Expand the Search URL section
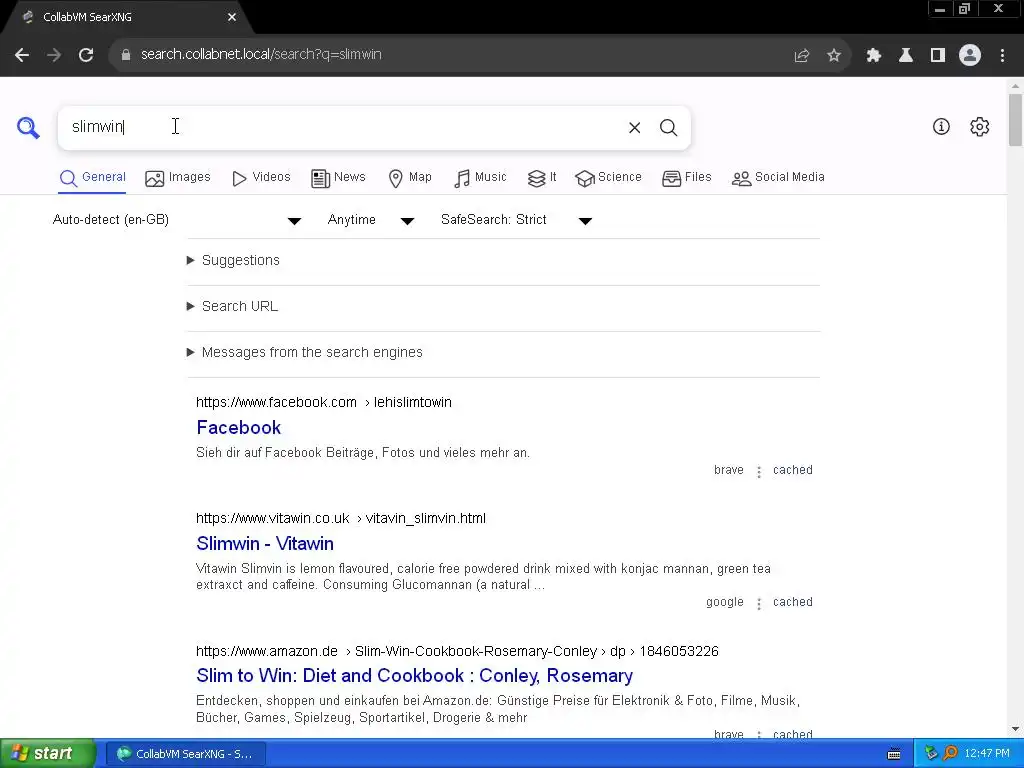The image size is (1024, 768). coord(232,306)
